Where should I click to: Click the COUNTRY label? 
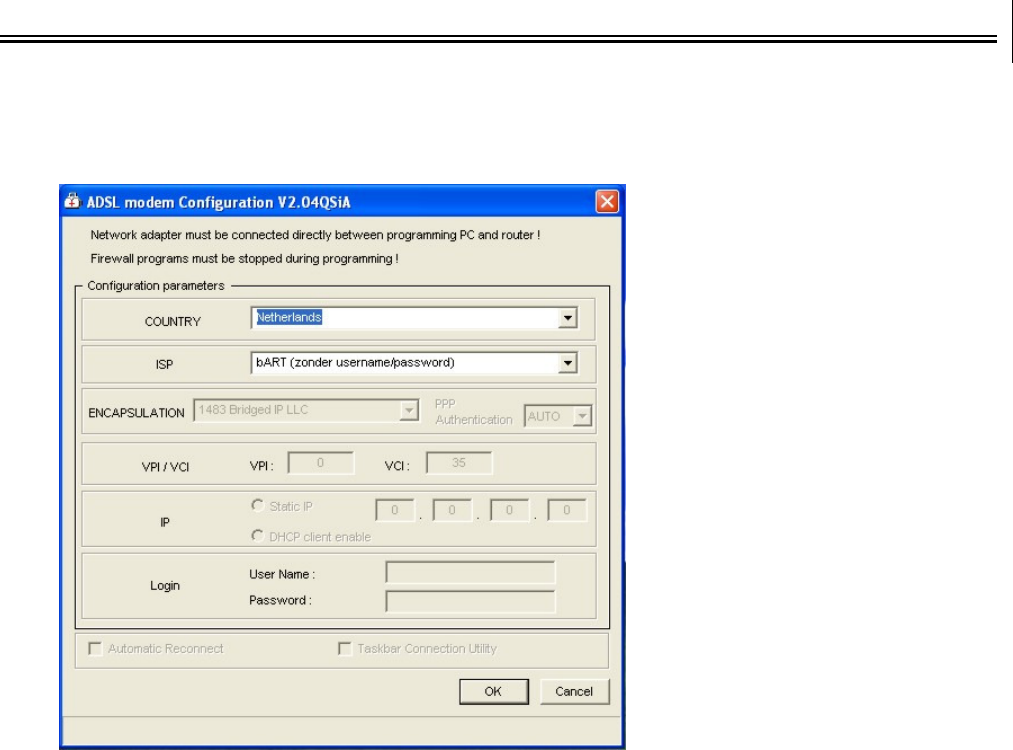pos(172,322)
